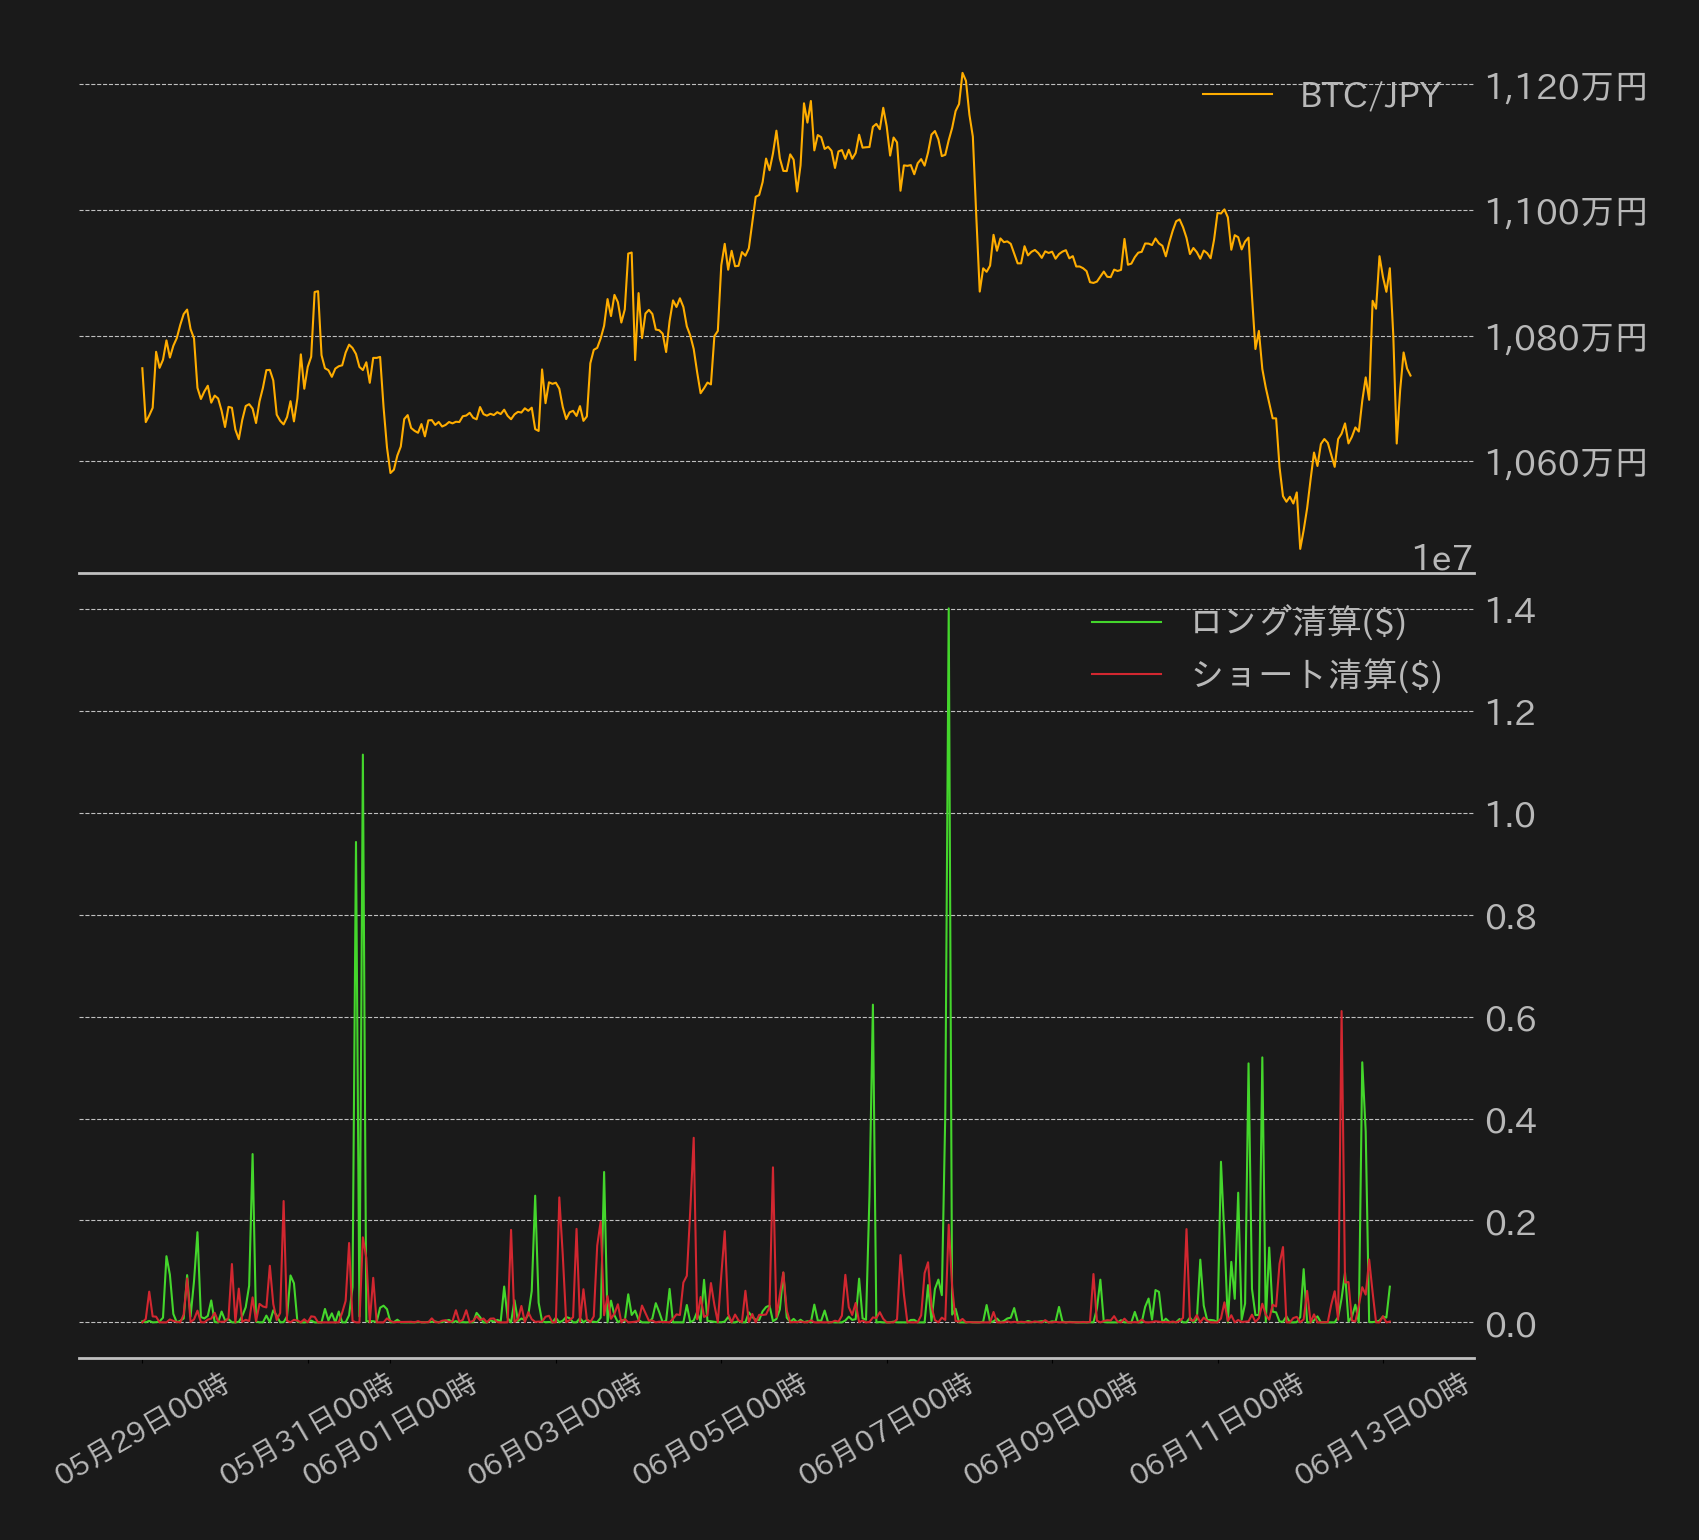Click the 0.6 liquidation axis label

coord(1510,1019)
